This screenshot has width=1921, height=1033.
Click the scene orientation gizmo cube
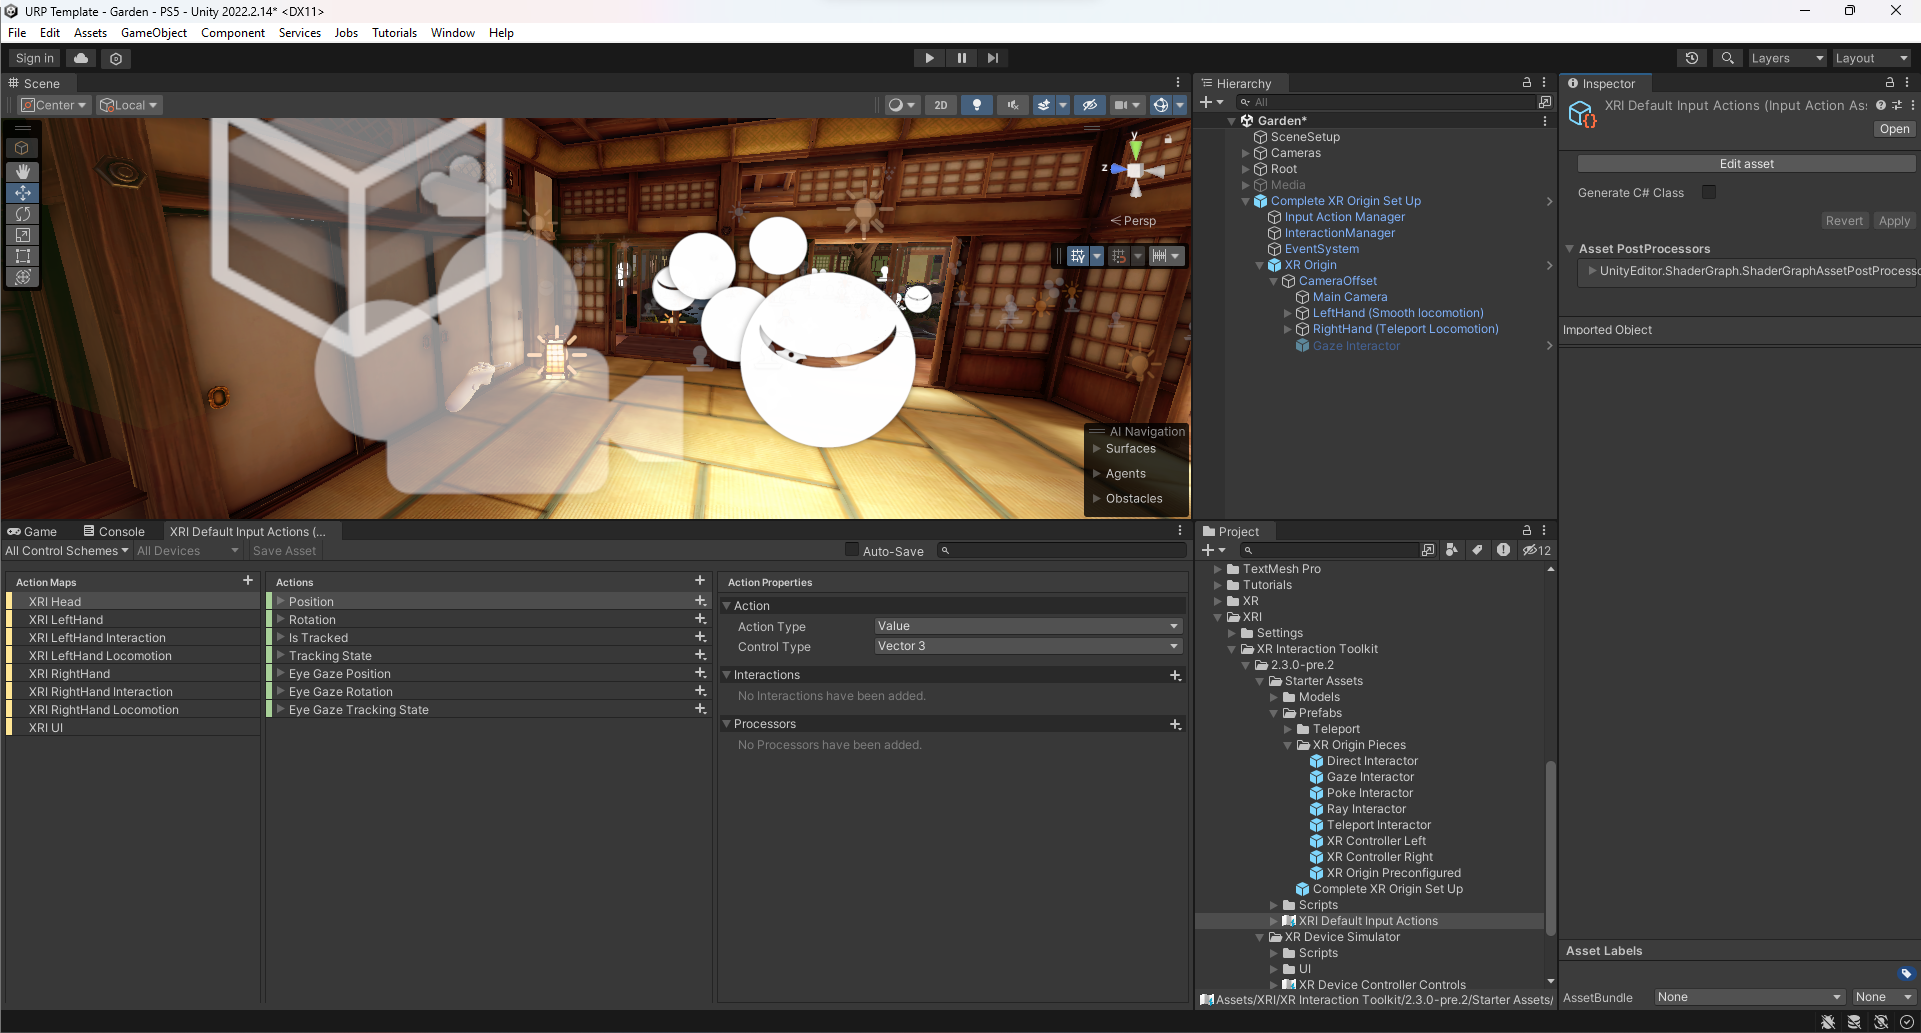[1135, 171]
